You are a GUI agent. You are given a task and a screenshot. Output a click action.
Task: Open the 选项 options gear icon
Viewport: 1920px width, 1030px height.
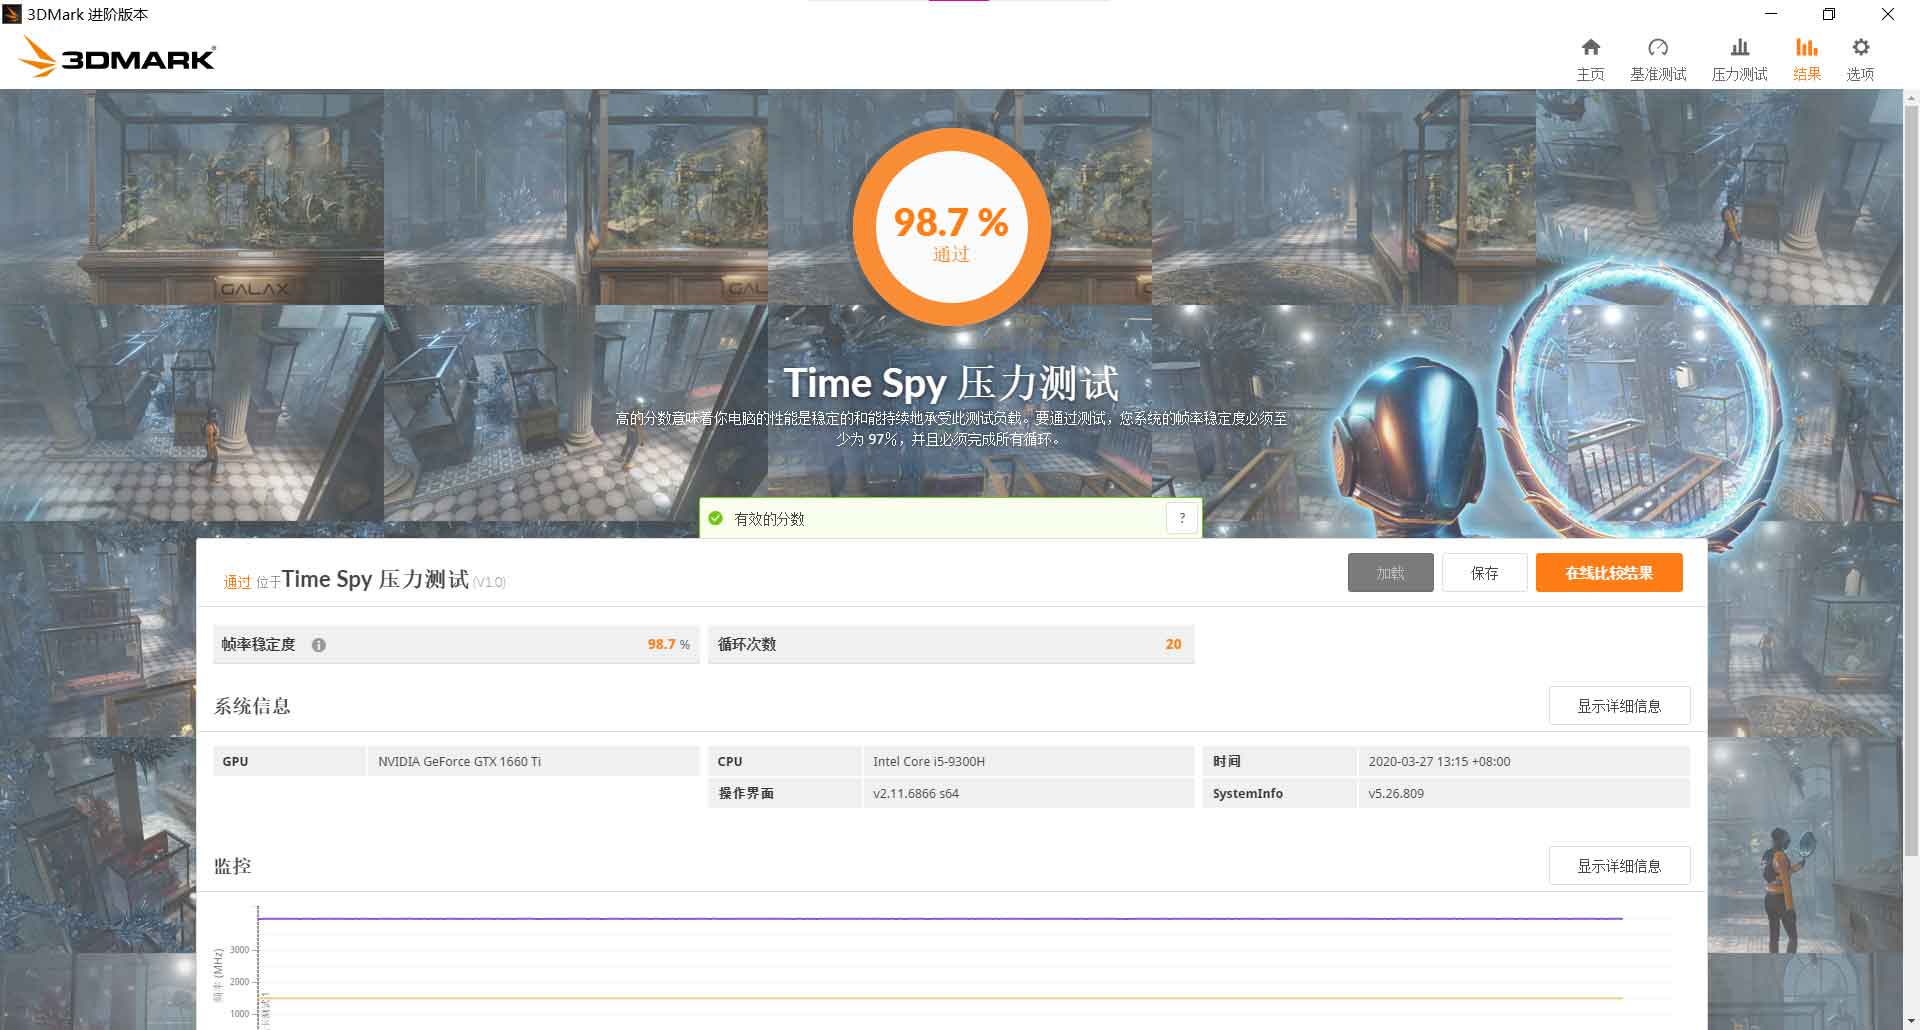pos(1860,47)
